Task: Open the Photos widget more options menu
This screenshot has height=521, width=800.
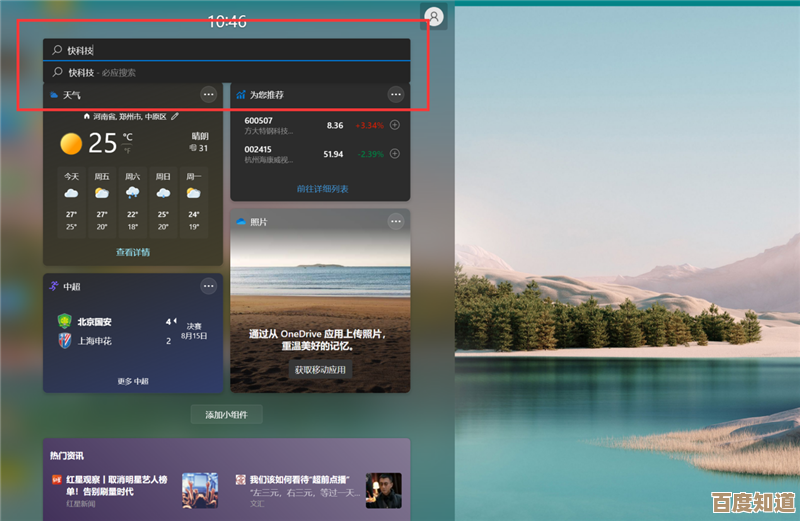Action: tap(396, 221)
